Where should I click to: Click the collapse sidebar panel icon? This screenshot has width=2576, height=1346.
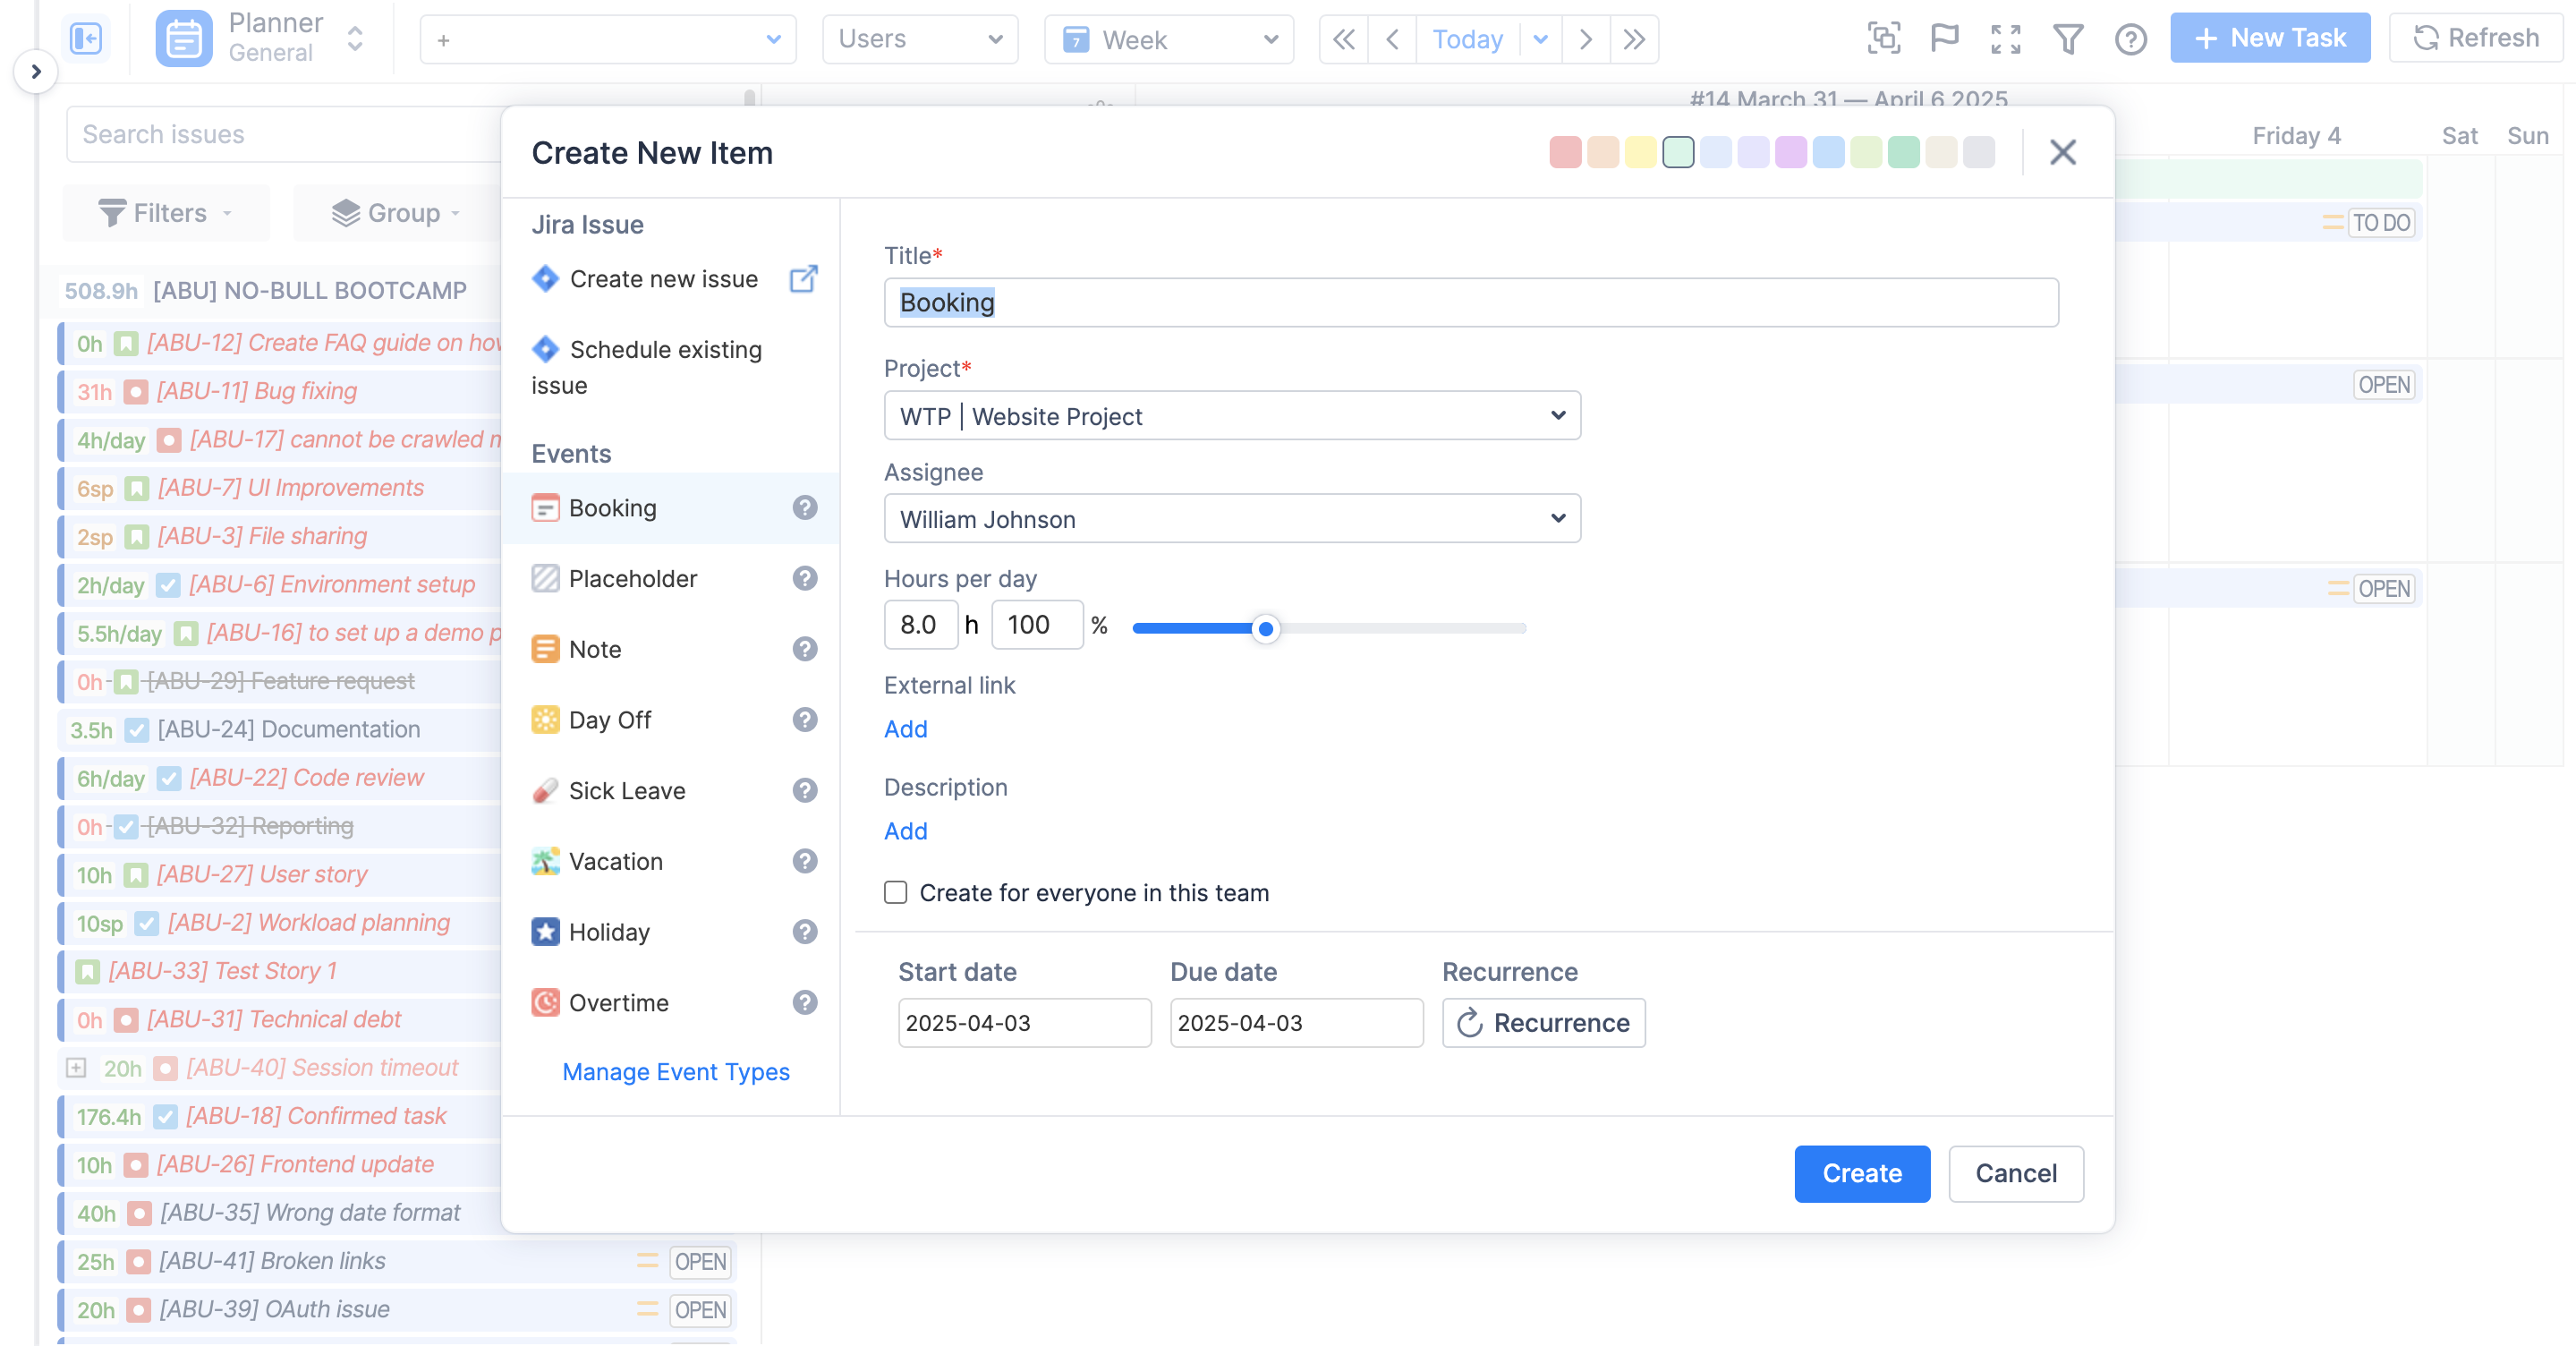(x=86, y=39)
